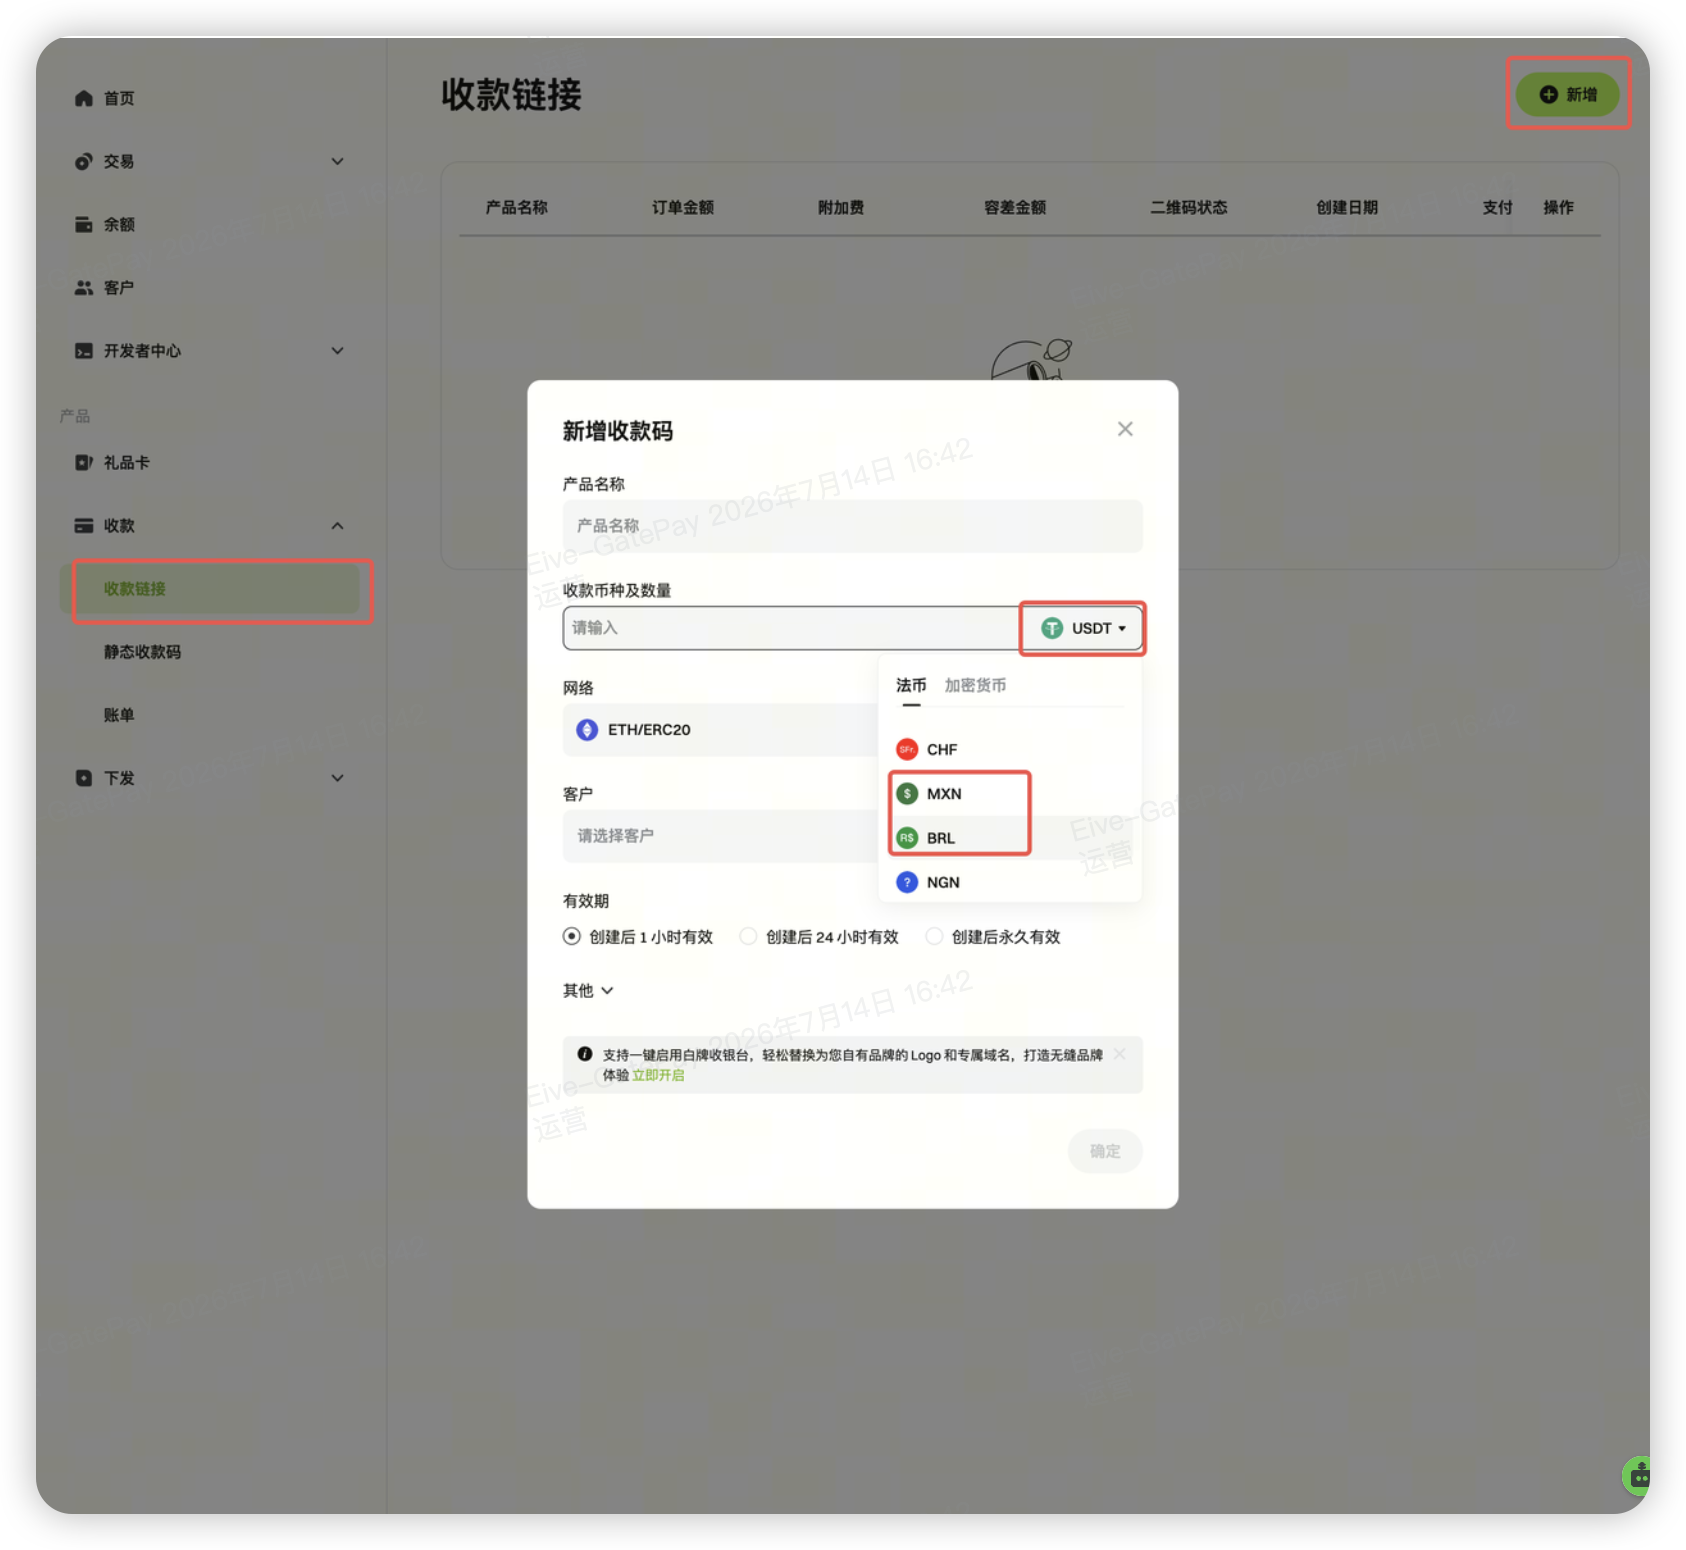Open 账单 sidebar item

[119, 715]
